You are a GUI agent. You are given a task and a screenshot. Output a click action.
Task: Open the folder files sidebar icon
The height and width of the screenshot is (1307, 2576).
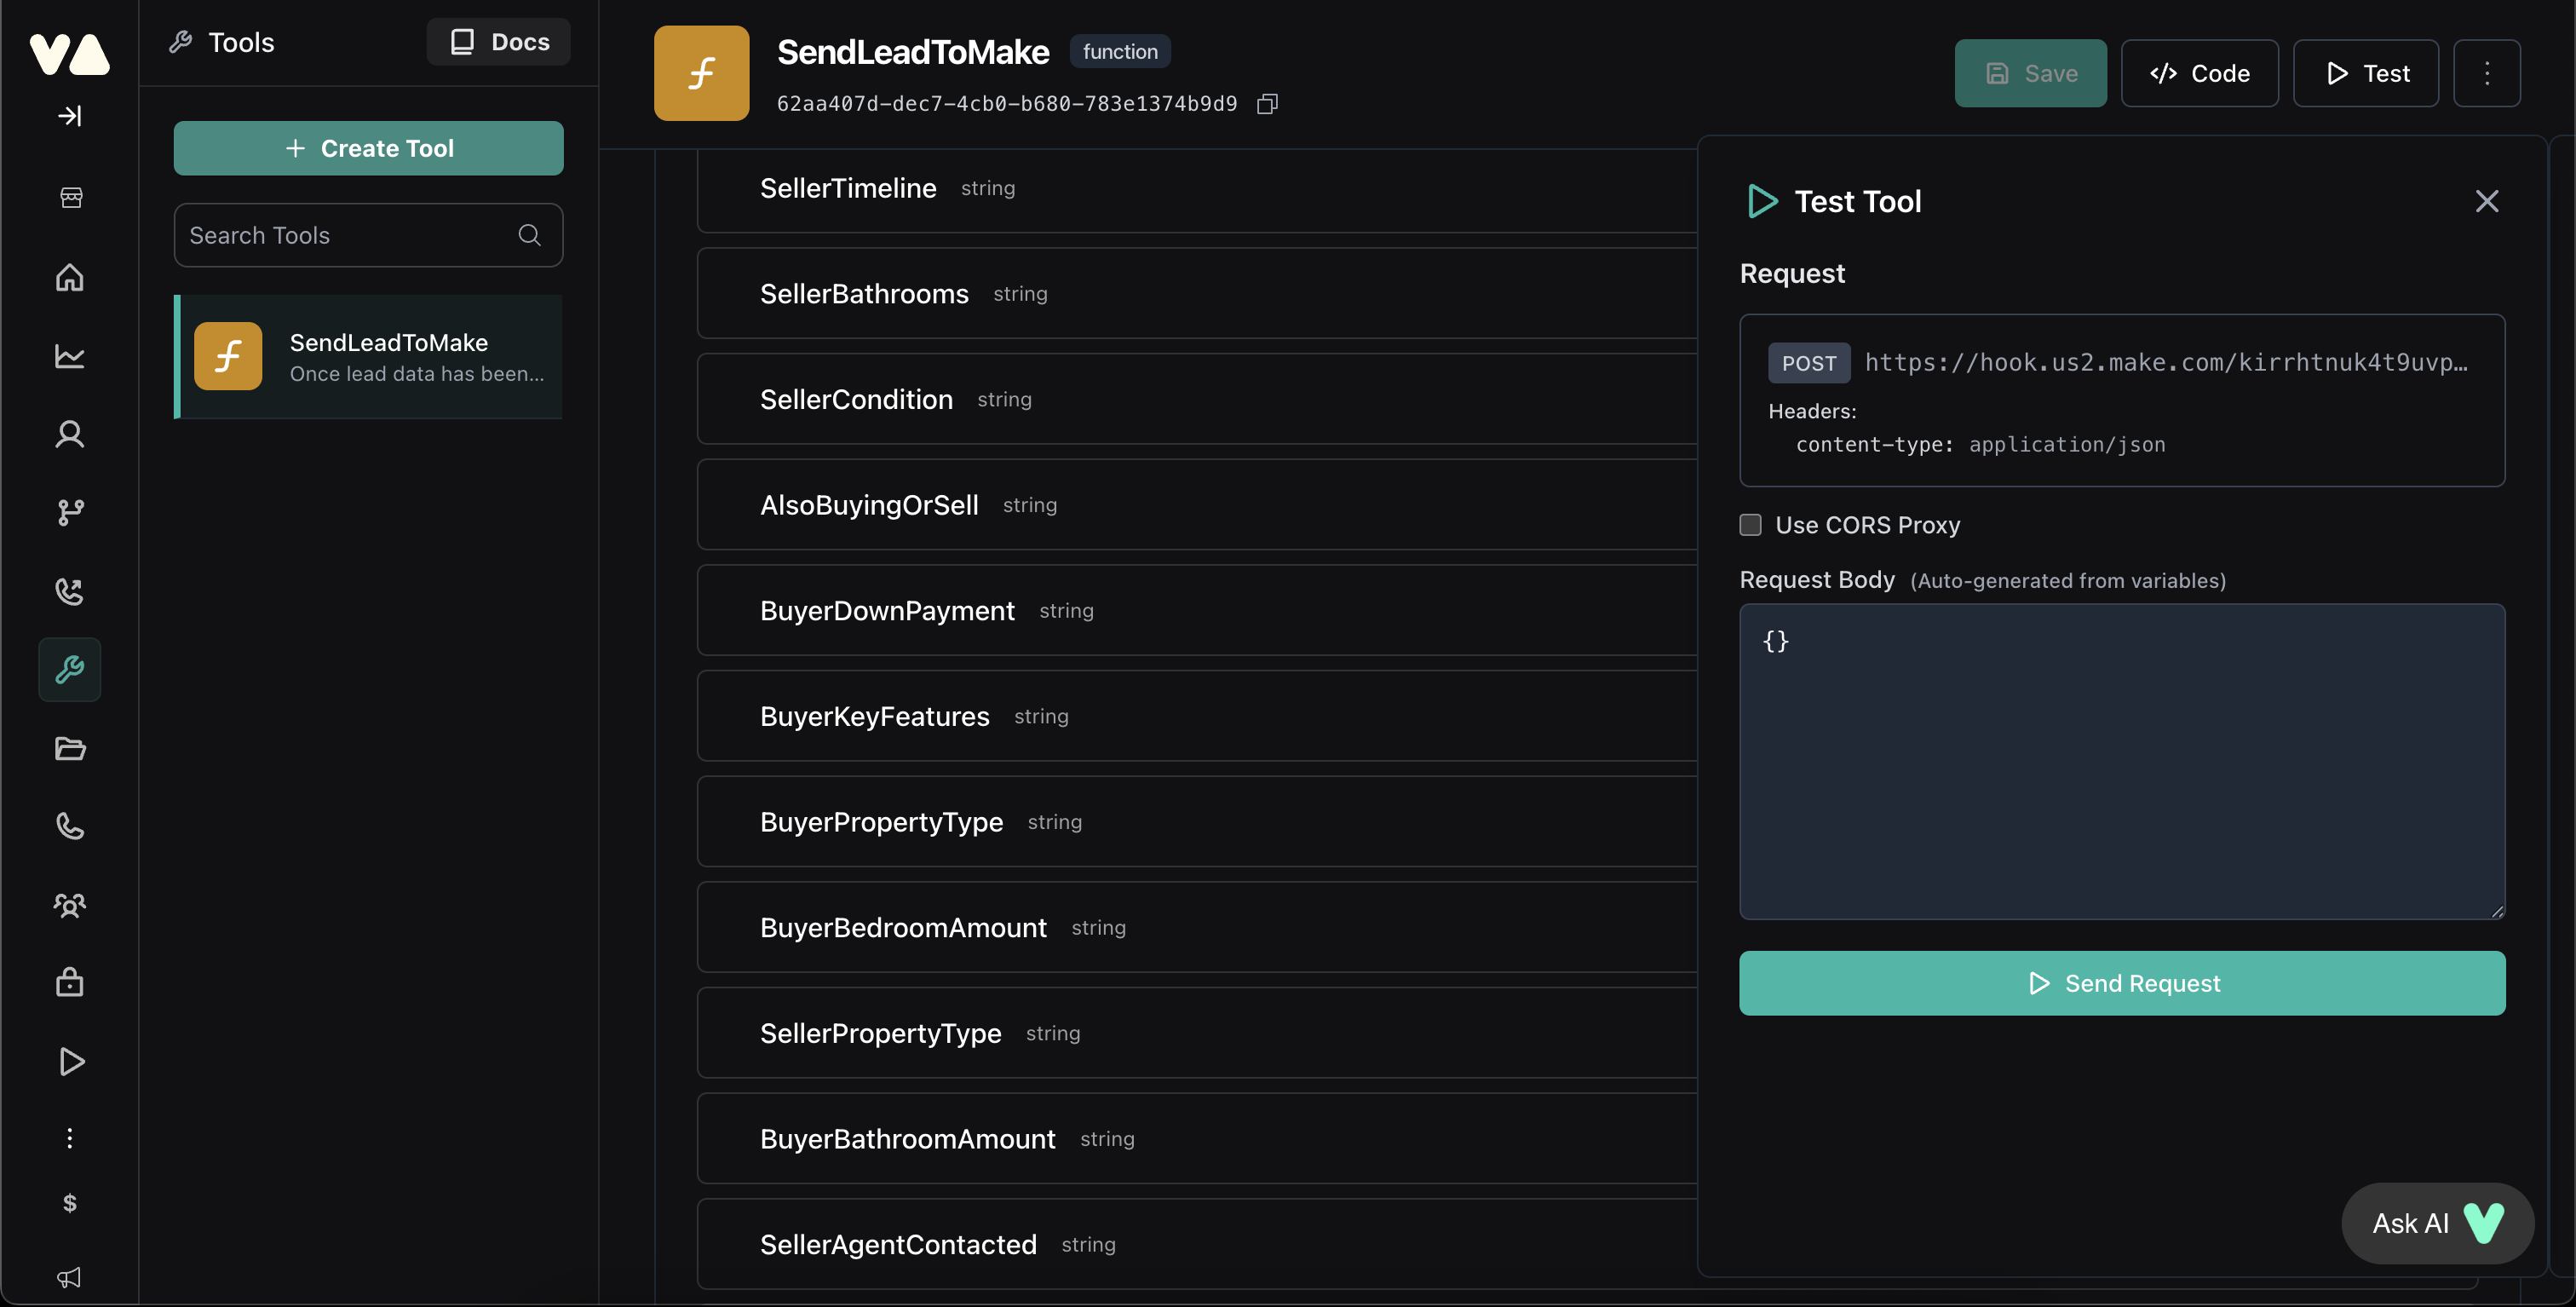(x=69, y=748)
